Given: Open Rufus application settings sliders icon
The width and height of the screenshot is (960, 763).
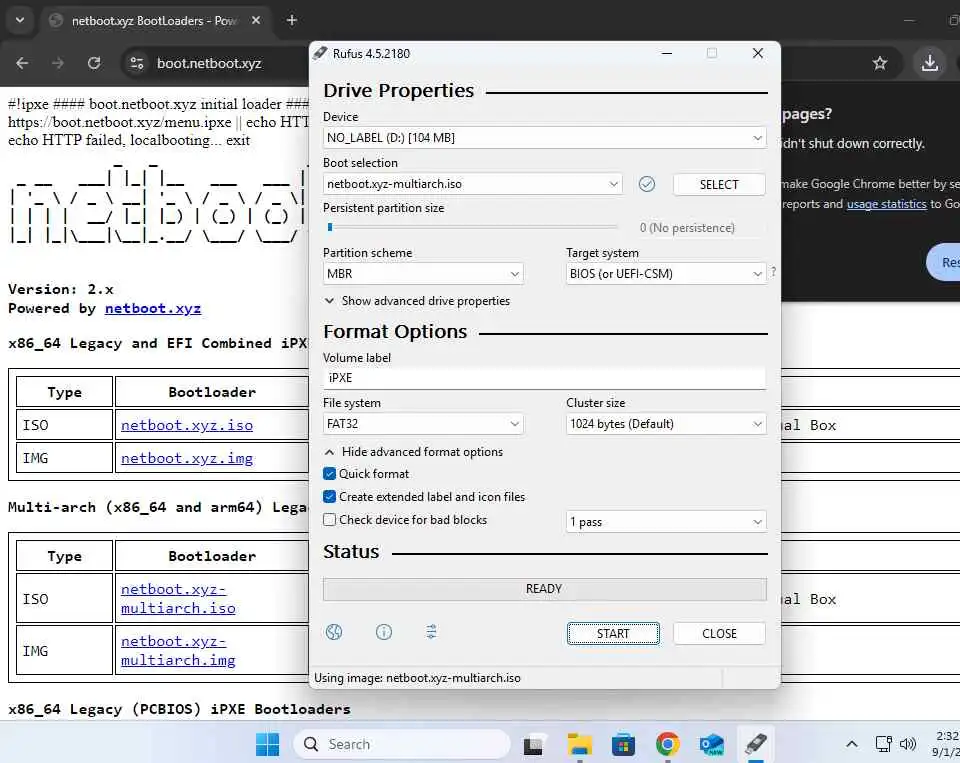Looking at the screenshot, I should click(432, 632).
